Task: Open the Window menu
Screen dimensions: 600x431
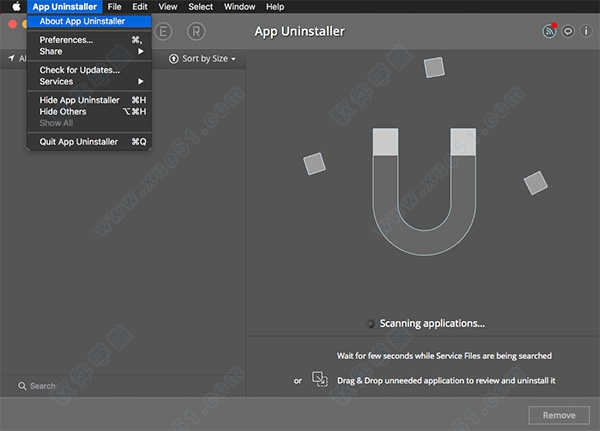Action: (x=239, y=7)
